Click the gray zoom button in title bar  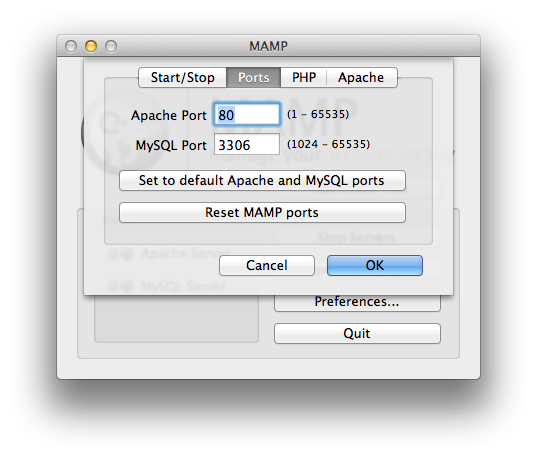tap(111, 46)
